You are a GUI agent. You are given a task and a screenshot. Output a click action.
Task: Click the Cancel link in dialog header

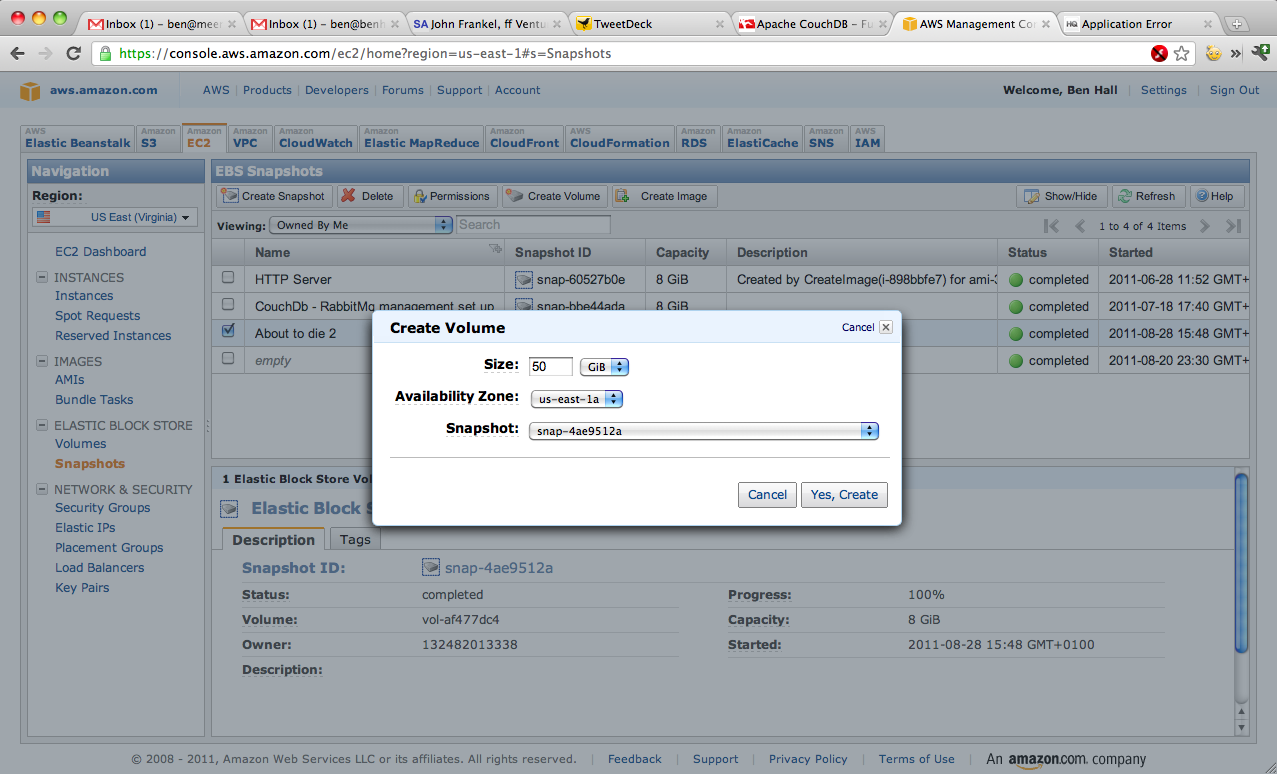[x=858, y=327]
